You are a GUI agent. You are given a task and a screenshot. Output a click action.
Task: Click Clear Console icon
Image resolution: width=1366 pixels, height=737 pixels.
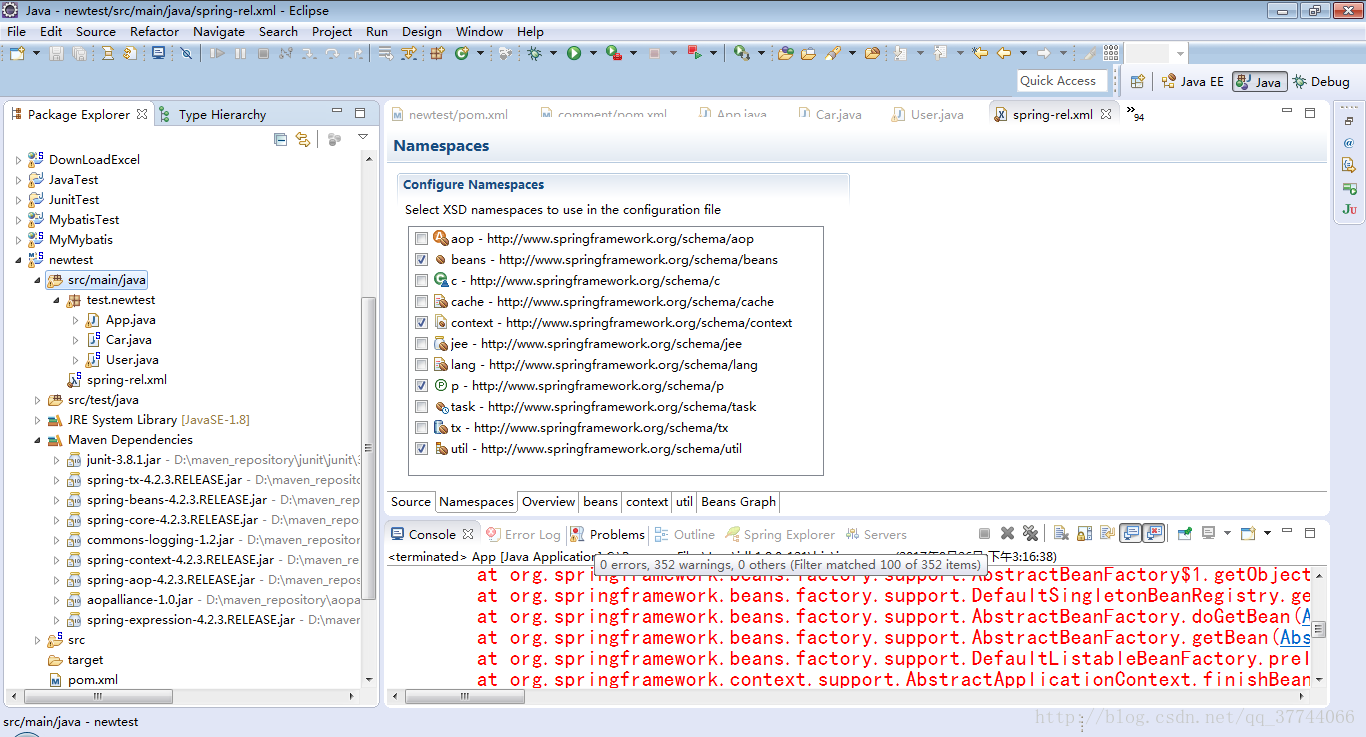1061,533
